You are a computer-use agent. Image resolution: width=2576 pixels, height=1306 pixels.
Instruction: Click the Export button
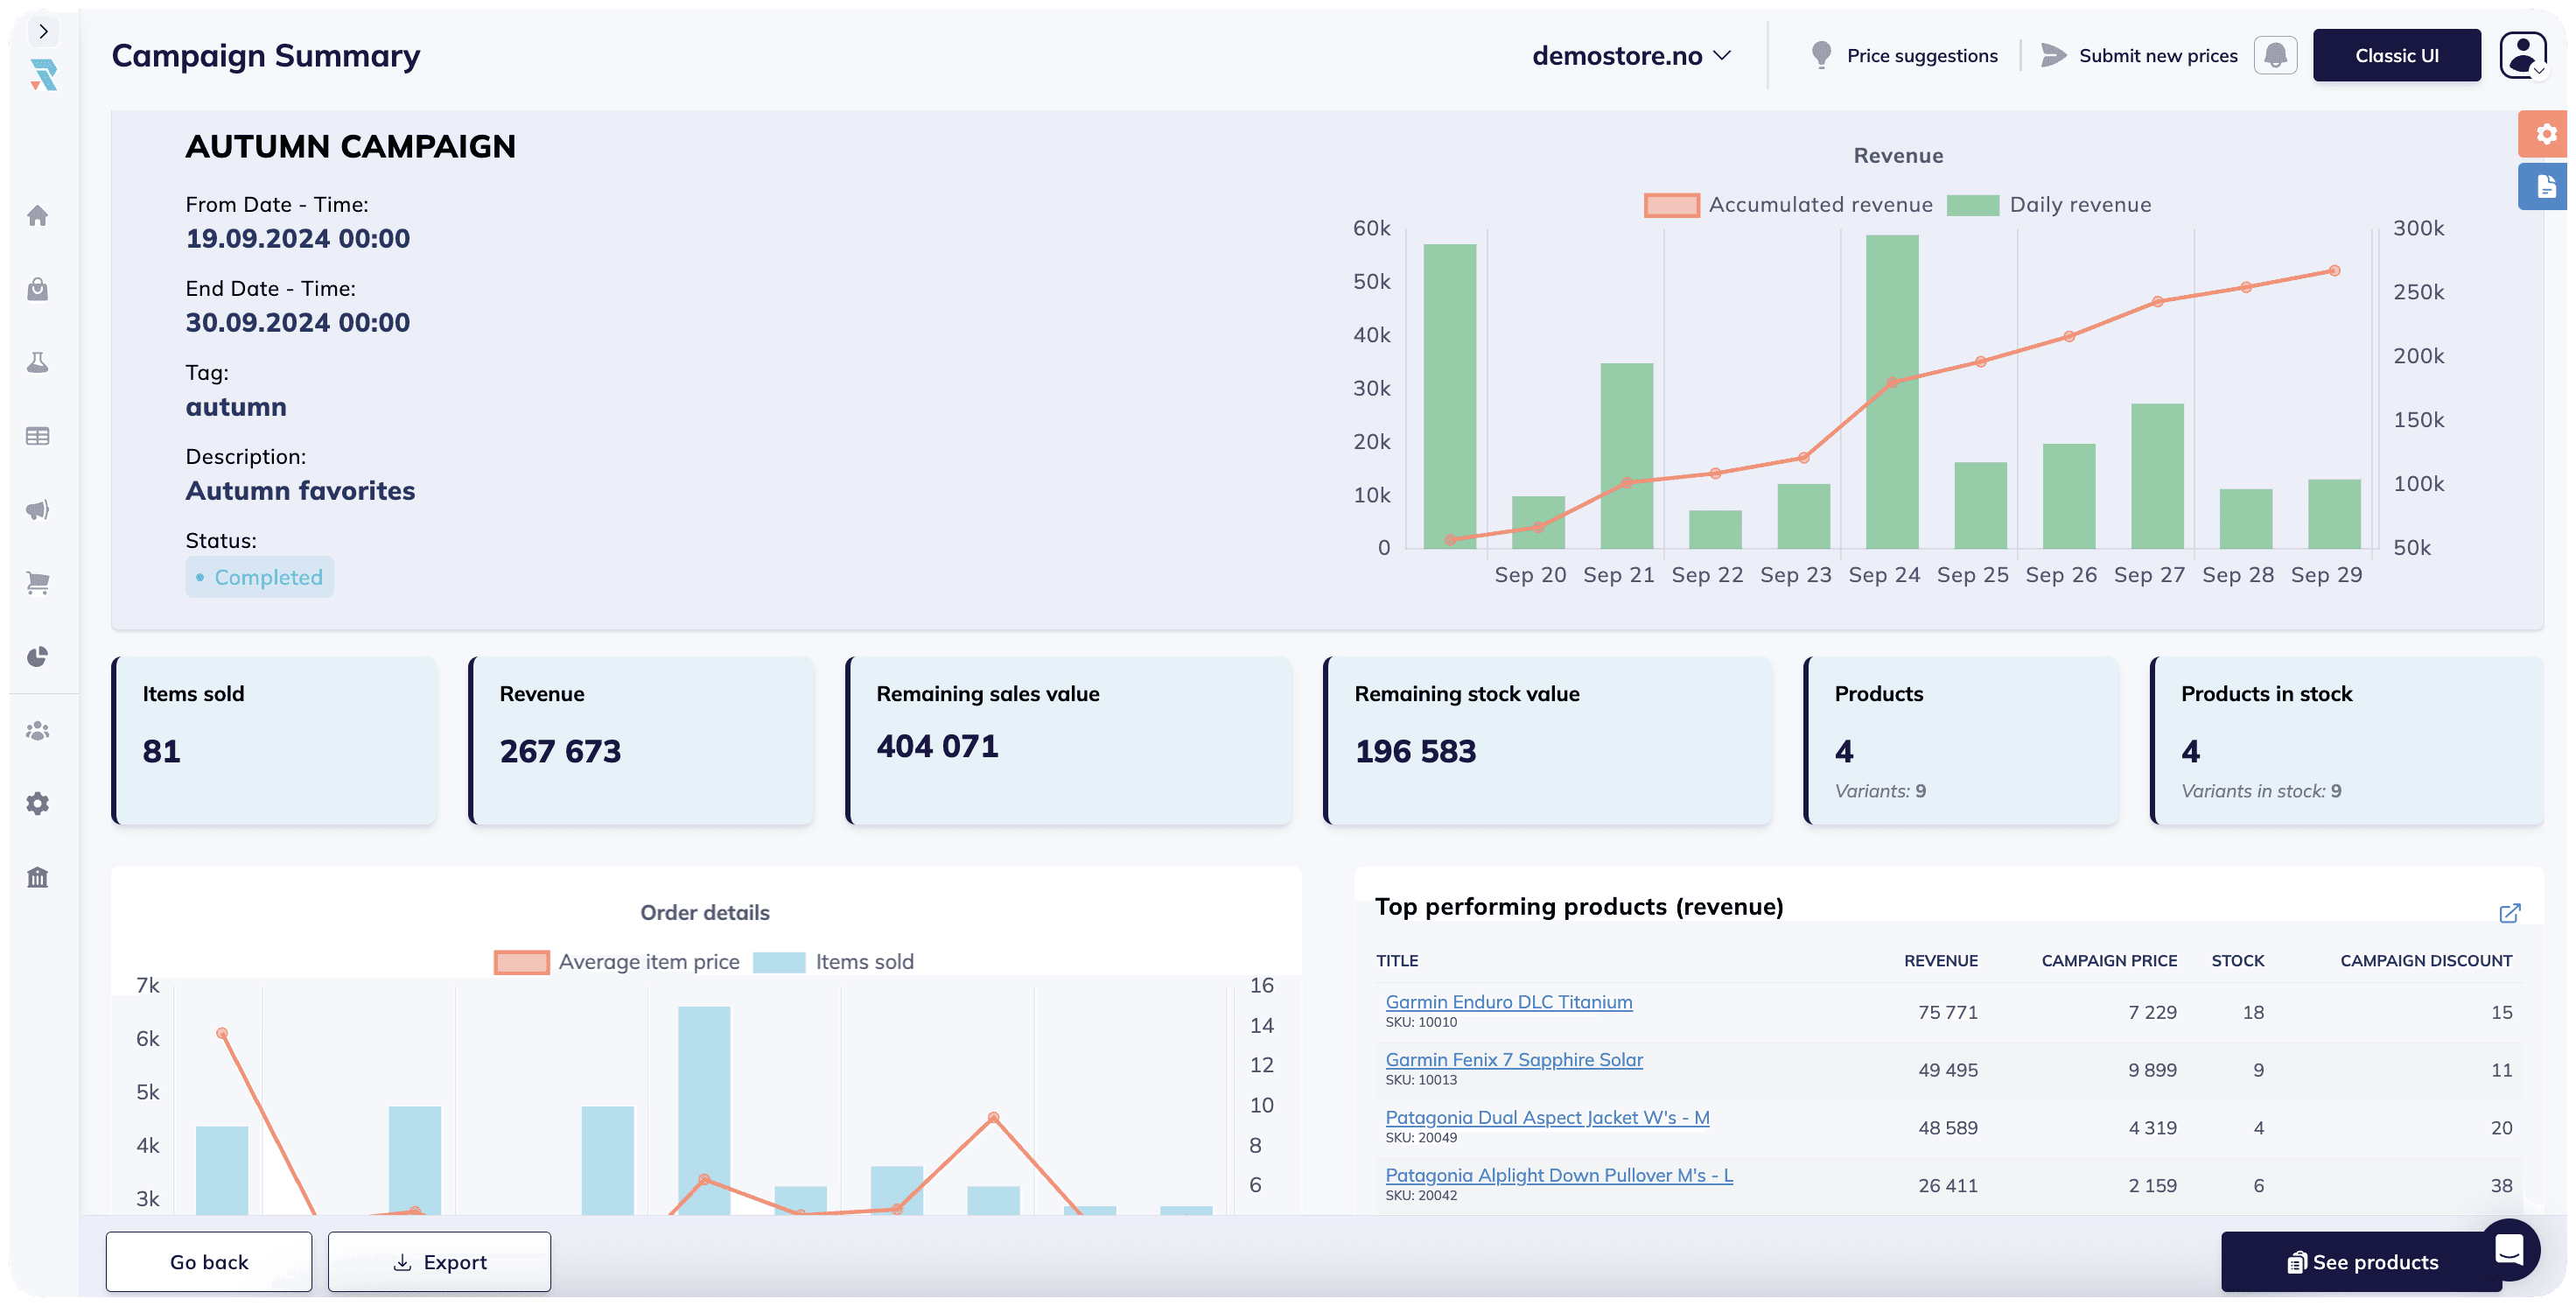click(439, 1262)
